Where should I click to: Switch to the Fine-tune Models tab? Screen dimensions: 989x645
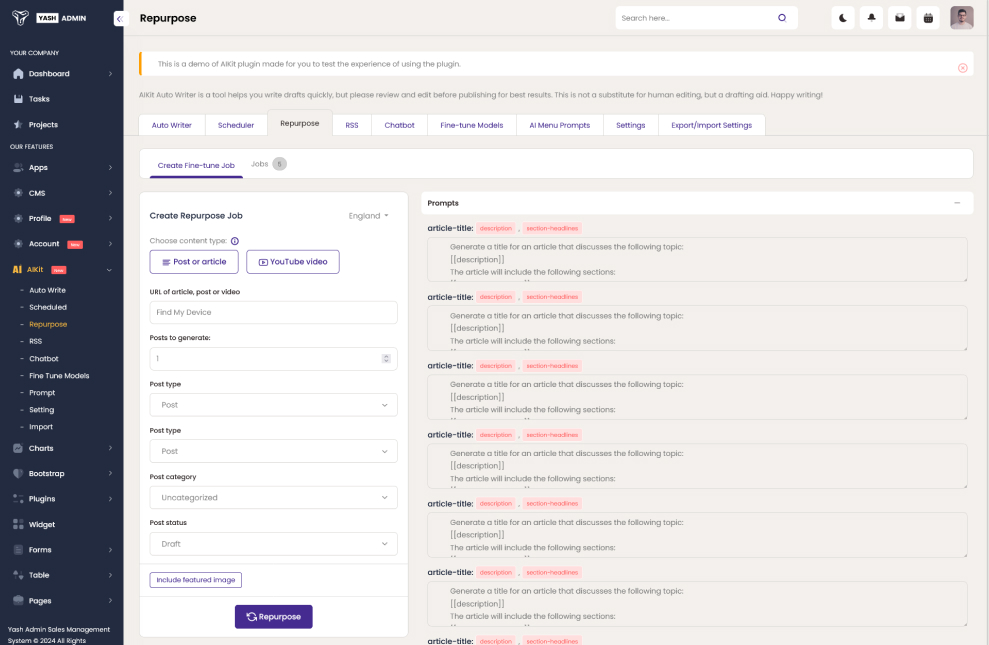point(472,125)
